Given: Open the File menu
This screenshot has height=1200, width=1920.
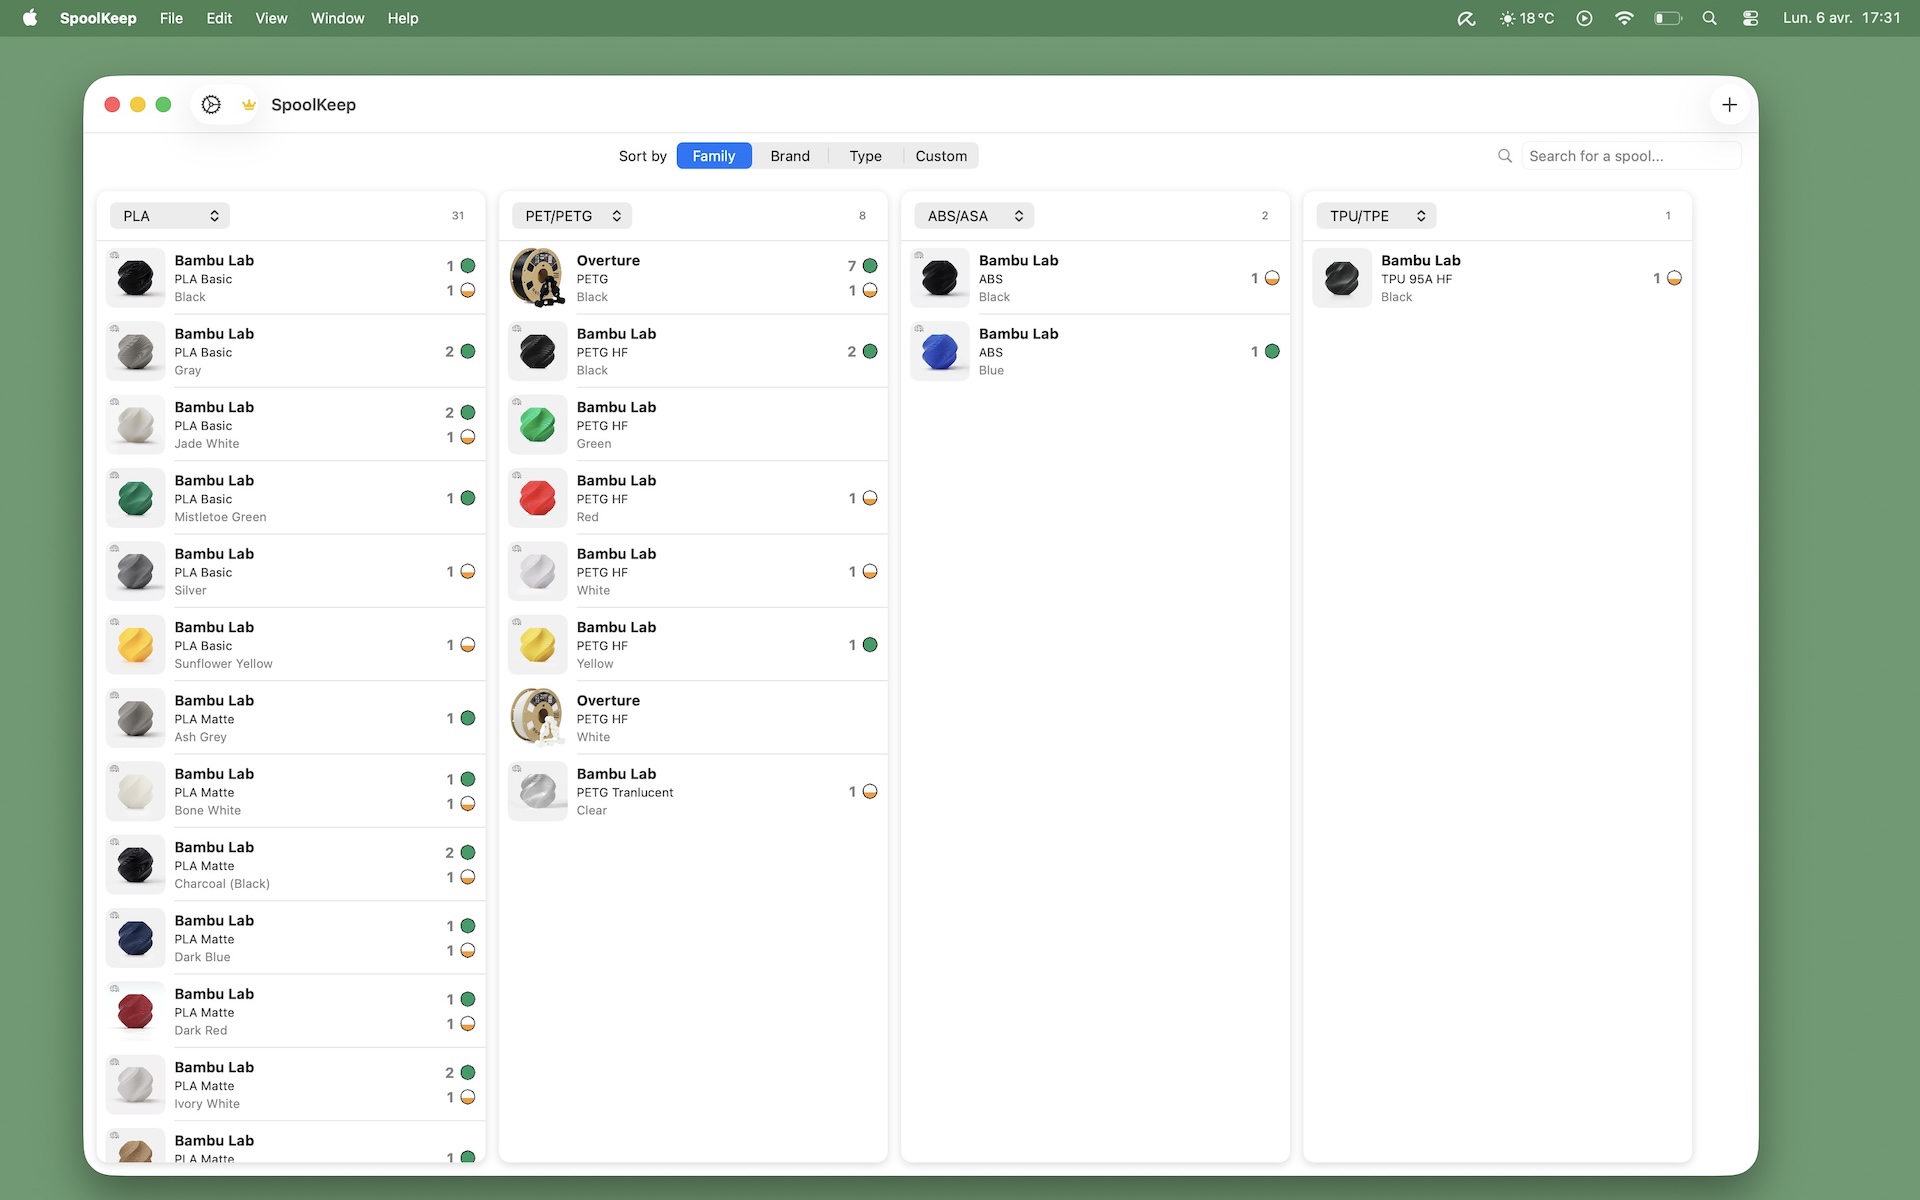Looking at the screenshot, I should 171,18.
